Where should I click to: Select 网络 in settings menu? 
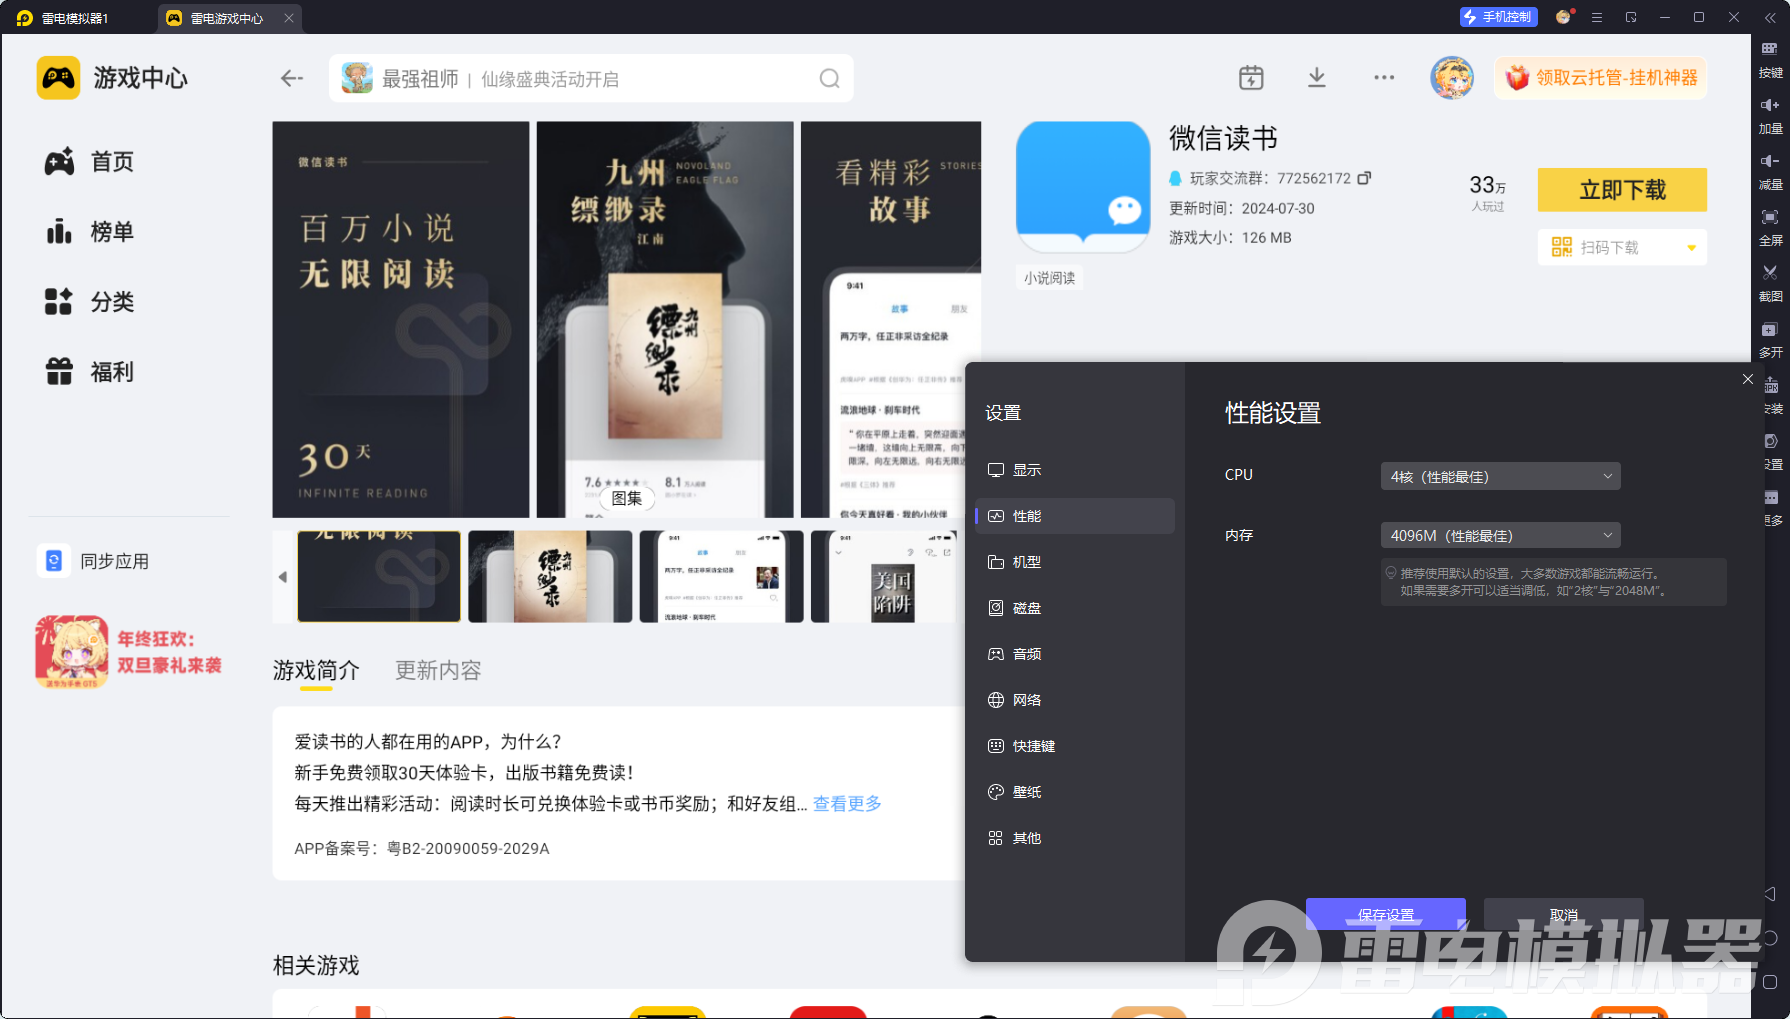click(1075, 700)
